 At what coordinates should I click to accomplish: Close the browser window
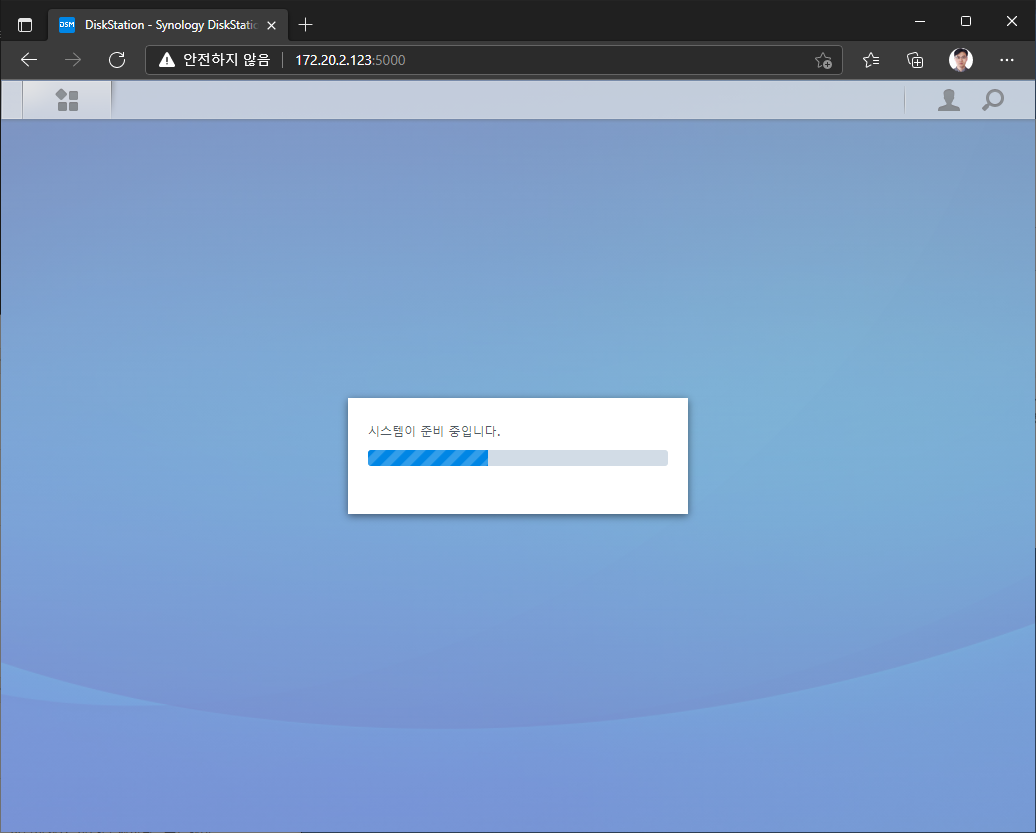pyautogui.click(x=1012, y=21)
